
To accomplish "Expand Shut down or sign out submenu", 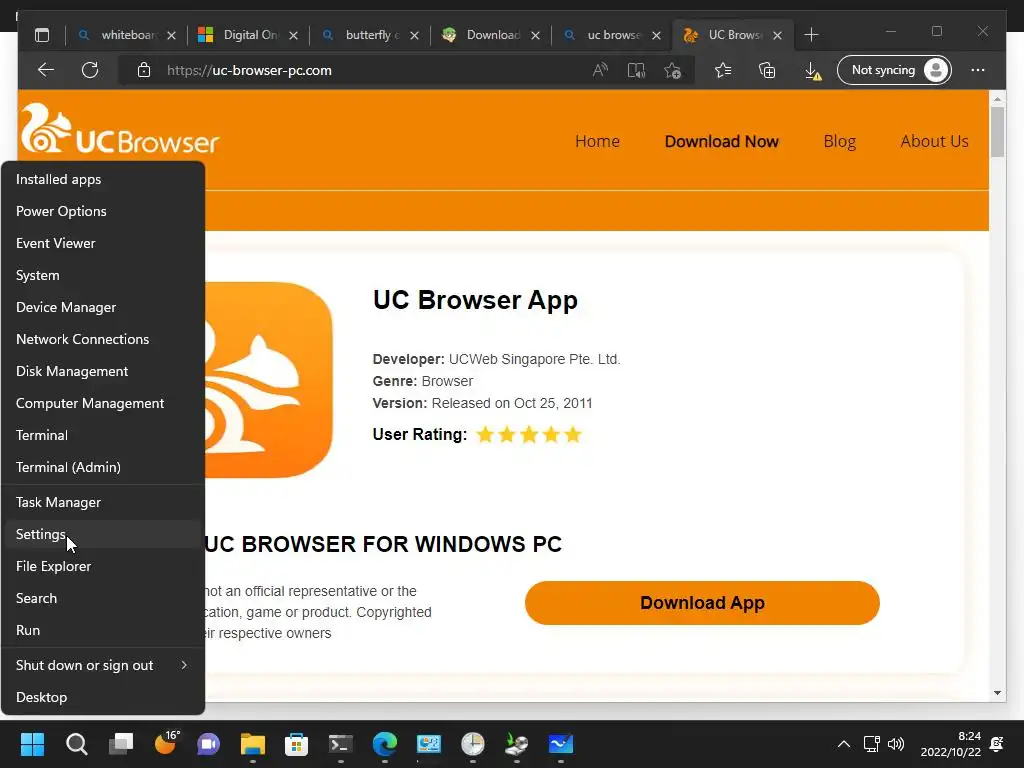I will click(x=103, y=665).
